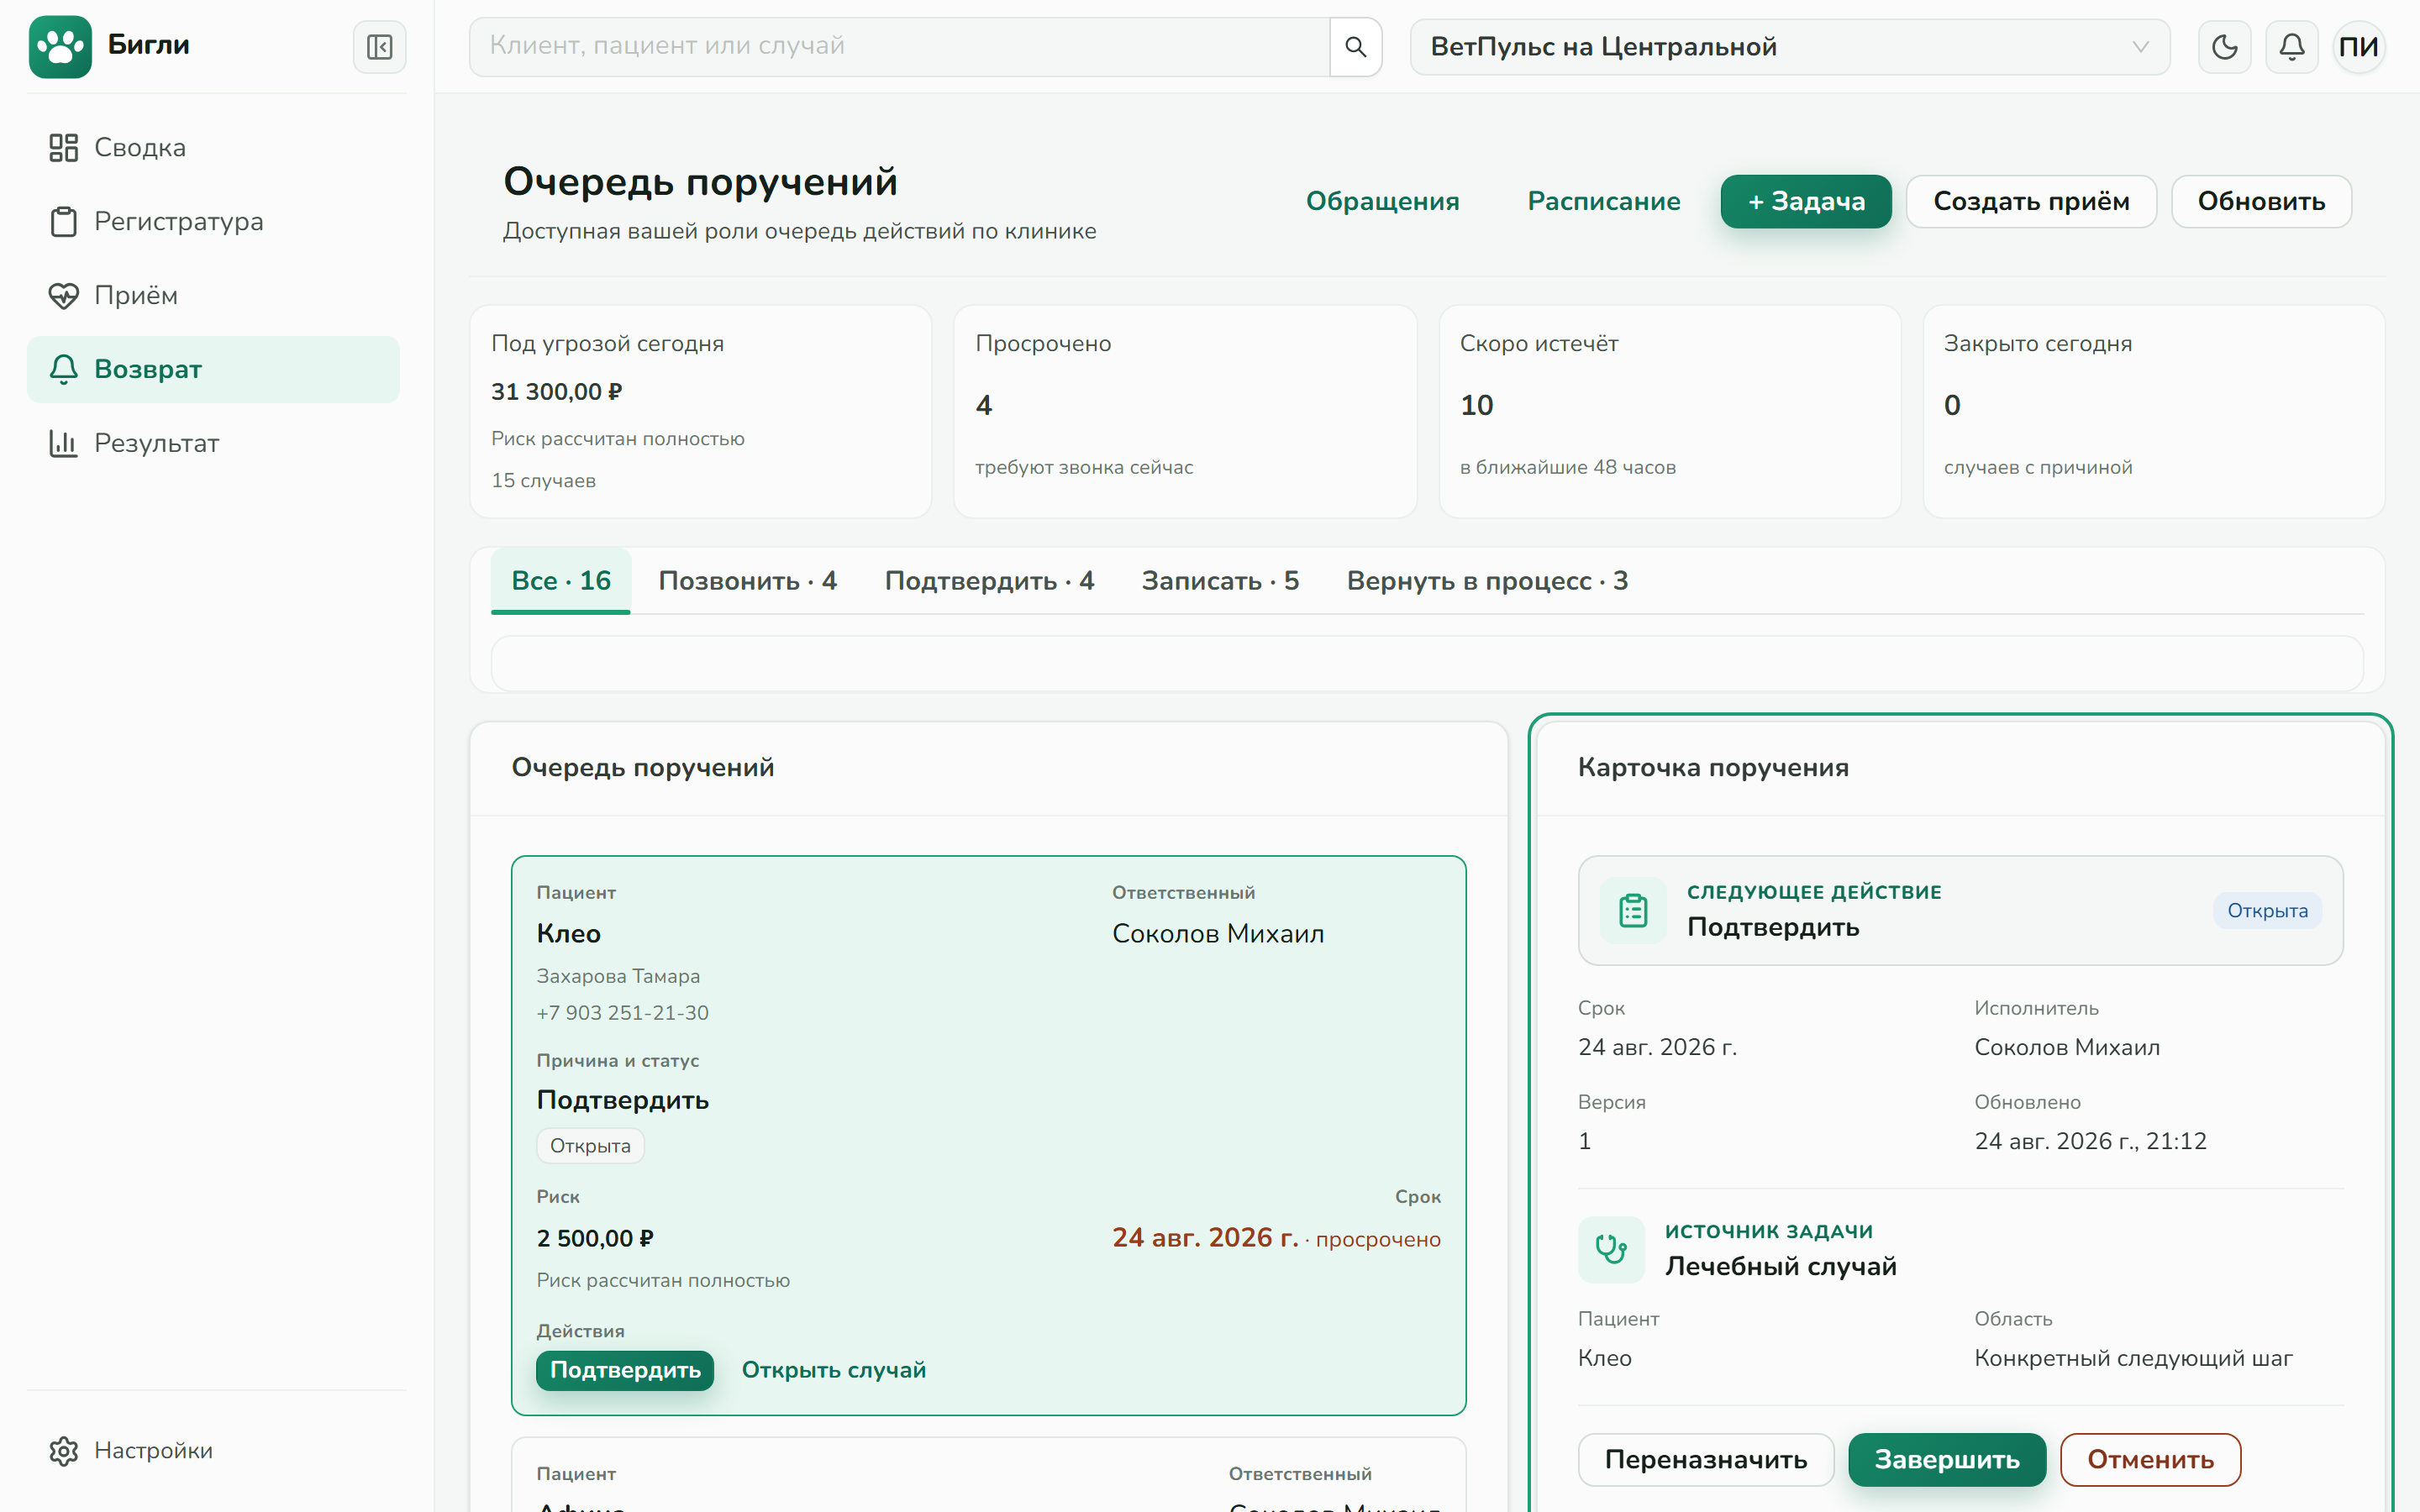Click the Переназначить button
The image size is (2420, 1512).
1705,1459
